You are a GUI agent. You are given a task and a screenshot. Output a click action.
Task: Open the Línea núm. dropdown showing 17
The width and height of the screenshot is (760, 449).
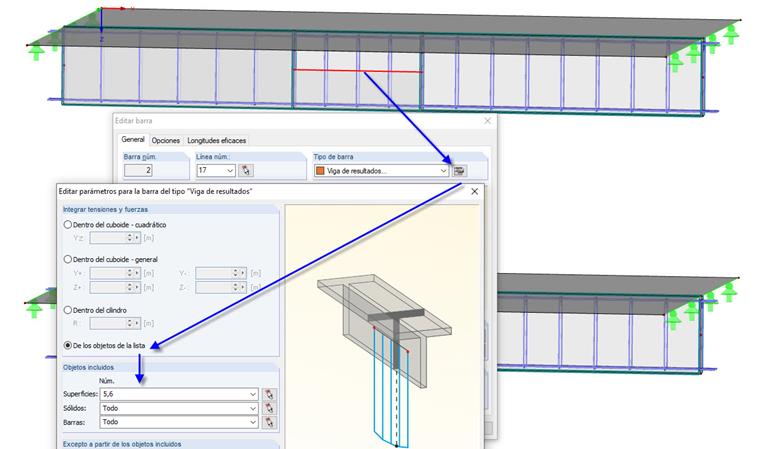(230, 171)
